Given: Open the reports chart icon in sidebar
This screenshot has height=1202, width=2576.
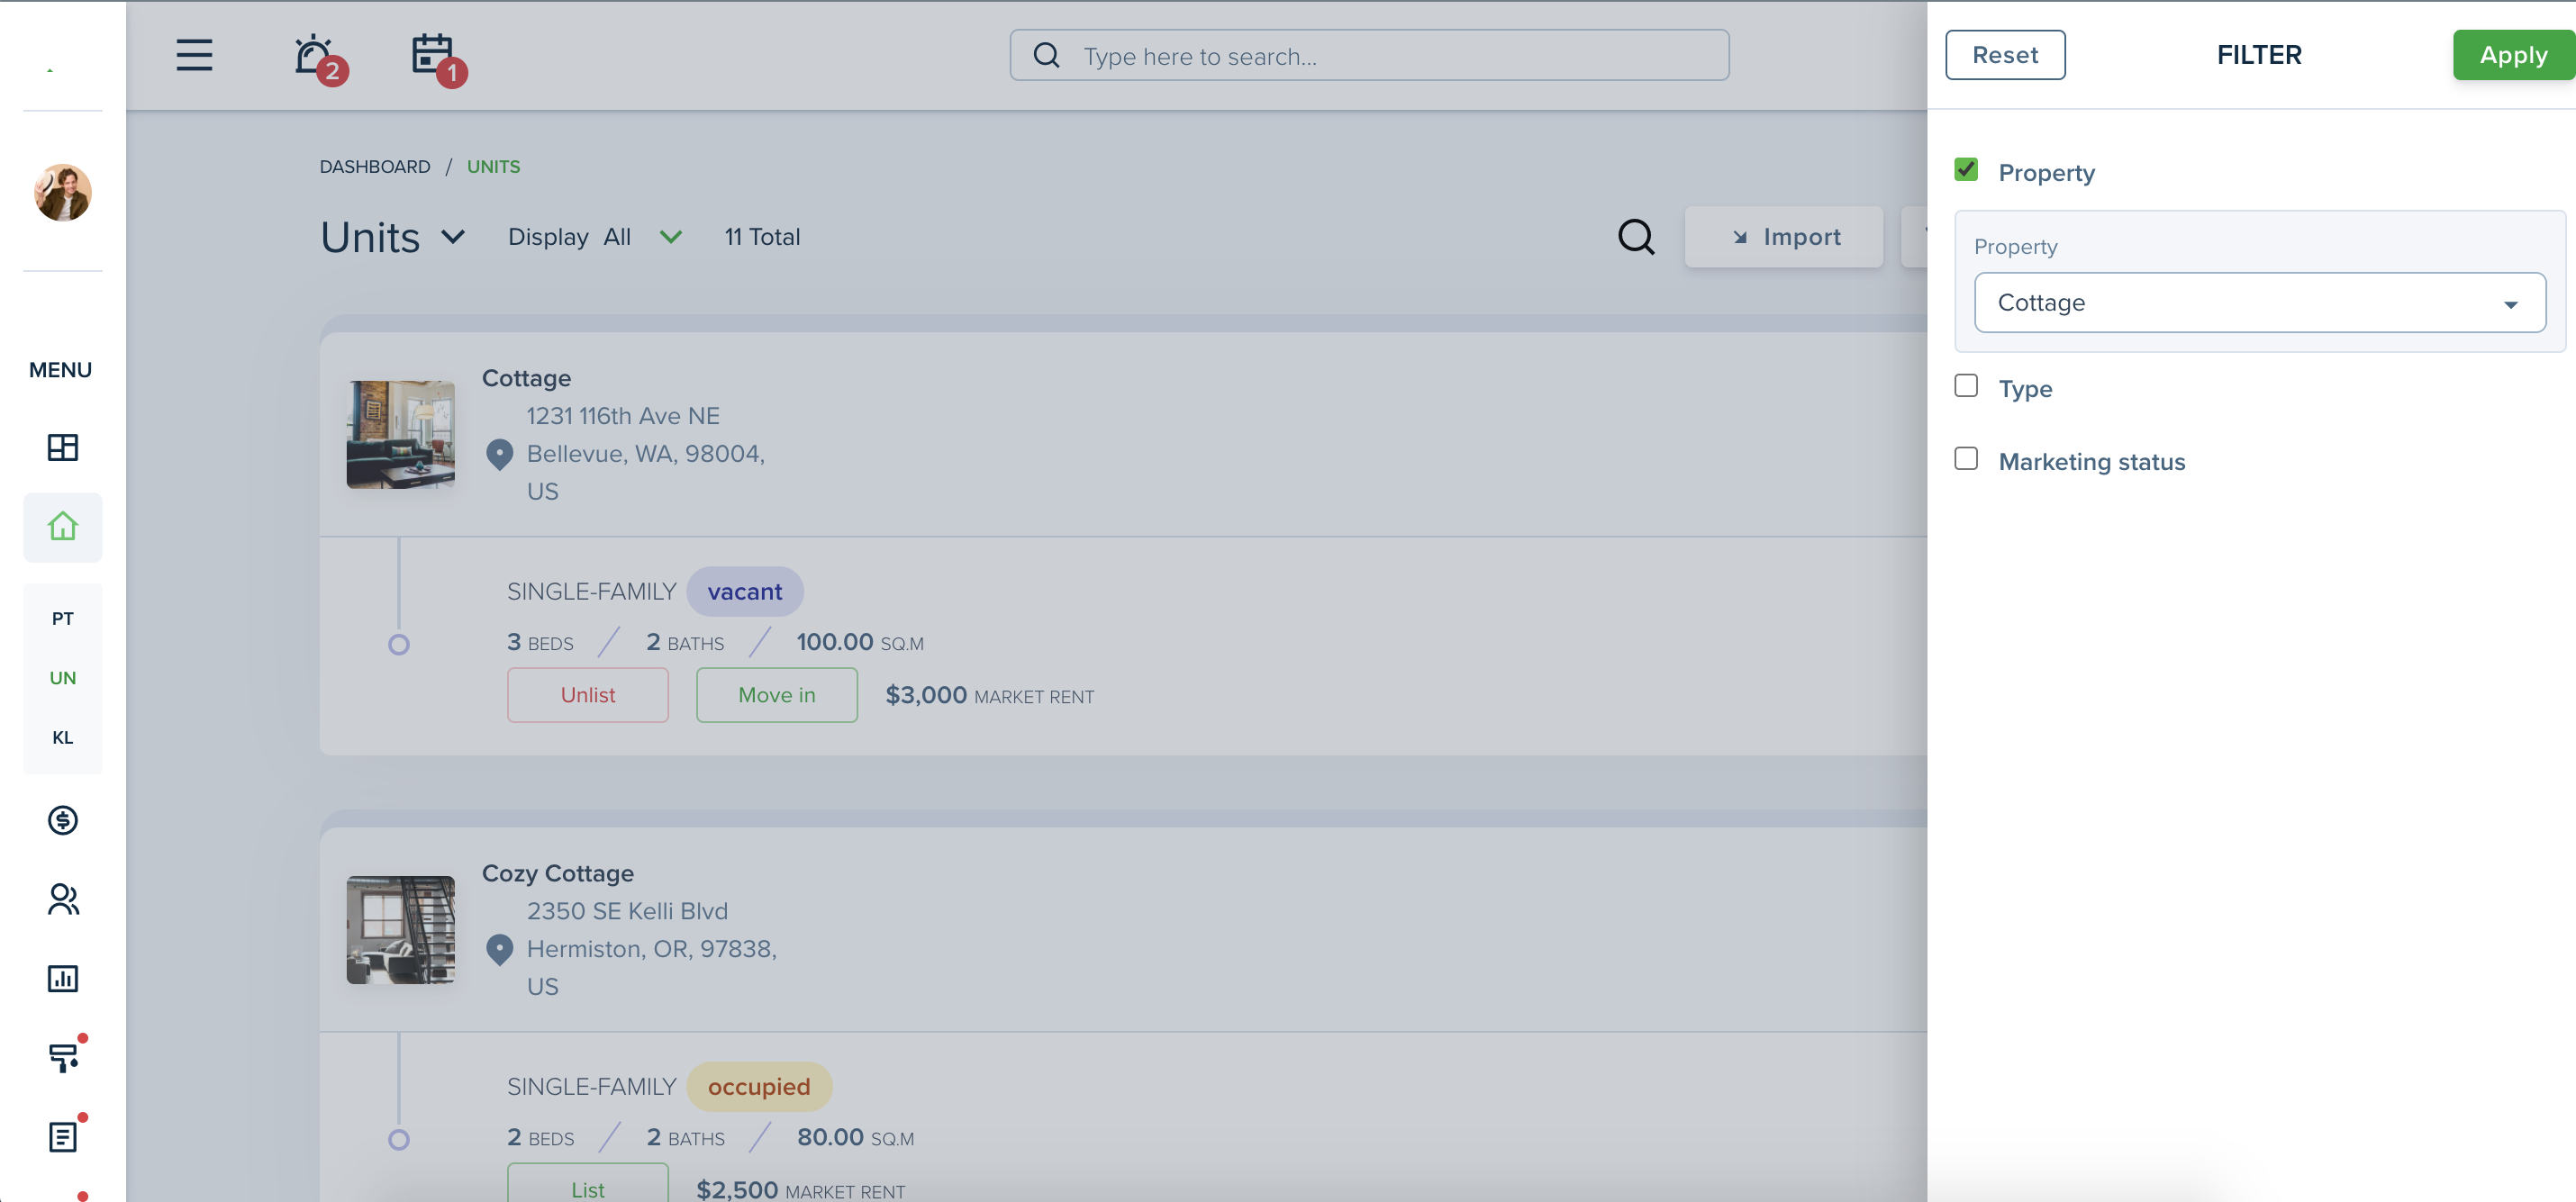Looking at the screenshot, I should point(62,978).
